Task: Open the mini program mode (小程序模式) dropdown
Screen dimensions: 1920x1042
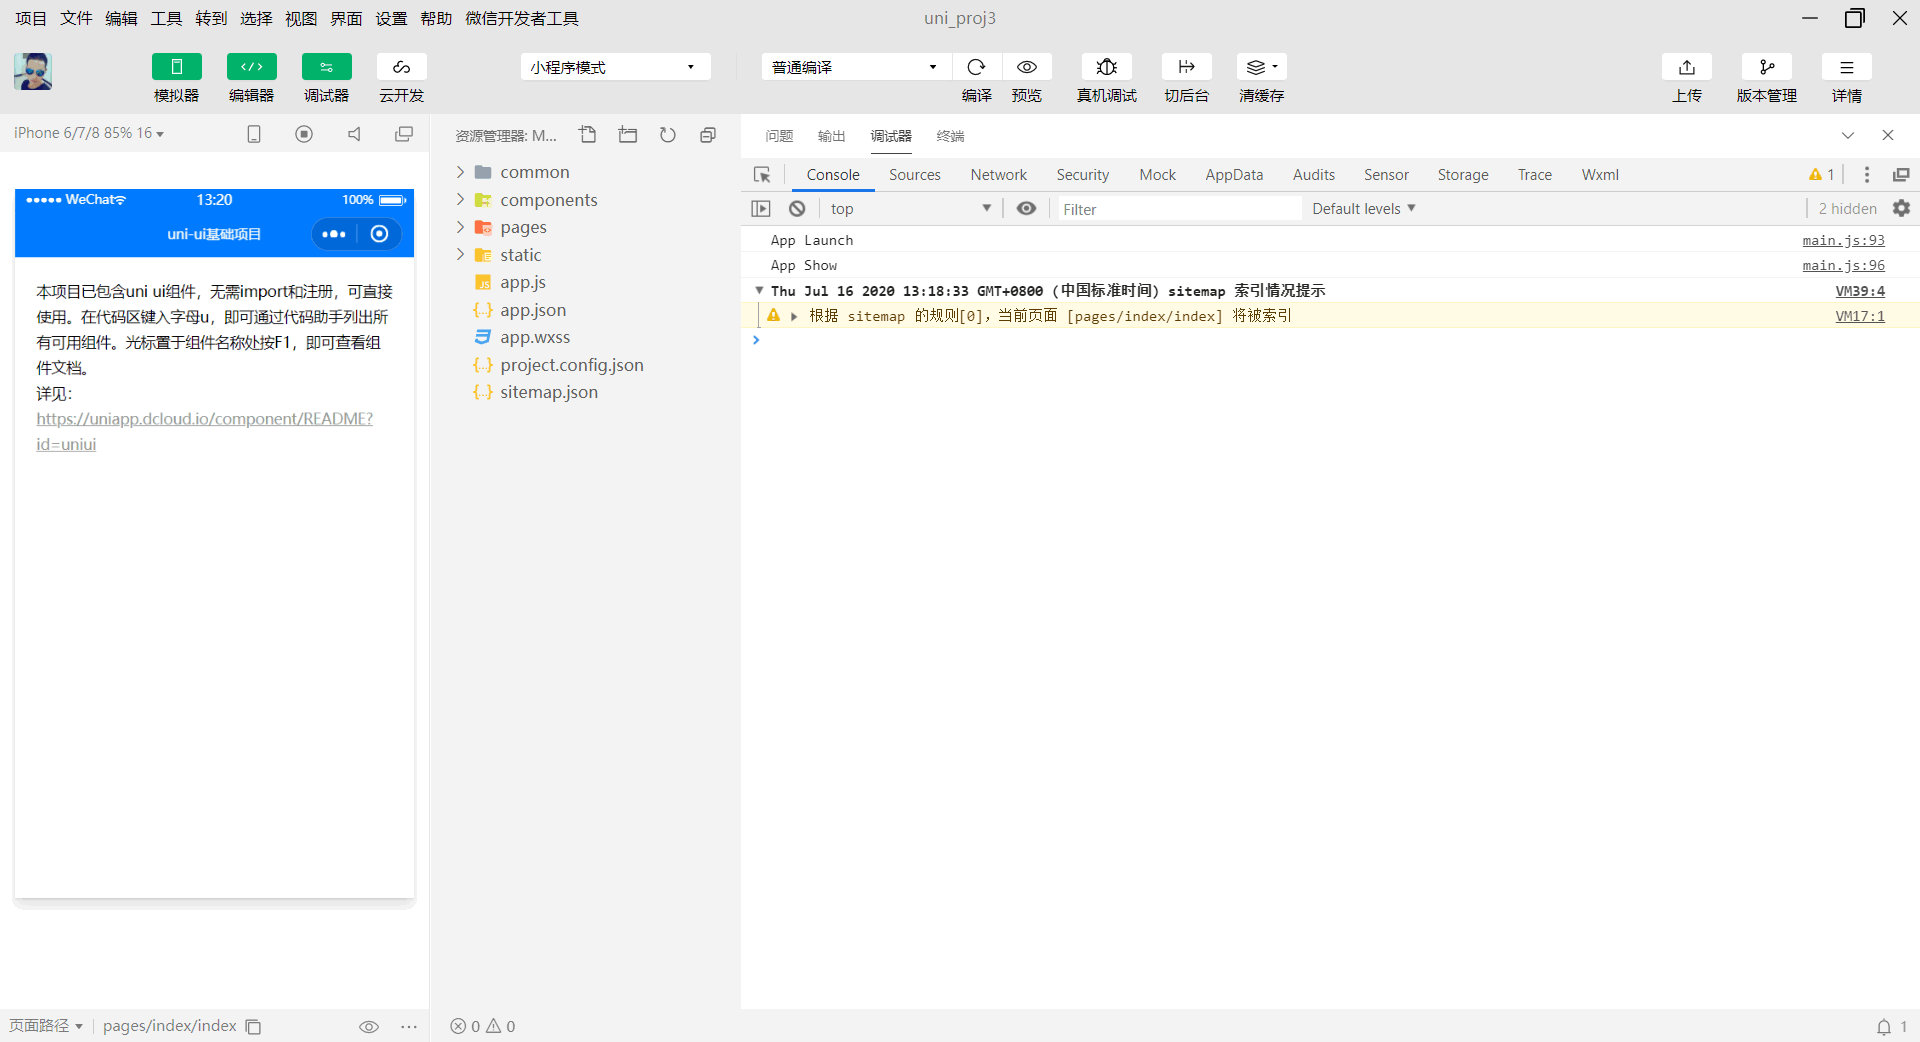Action: point(615,67)
